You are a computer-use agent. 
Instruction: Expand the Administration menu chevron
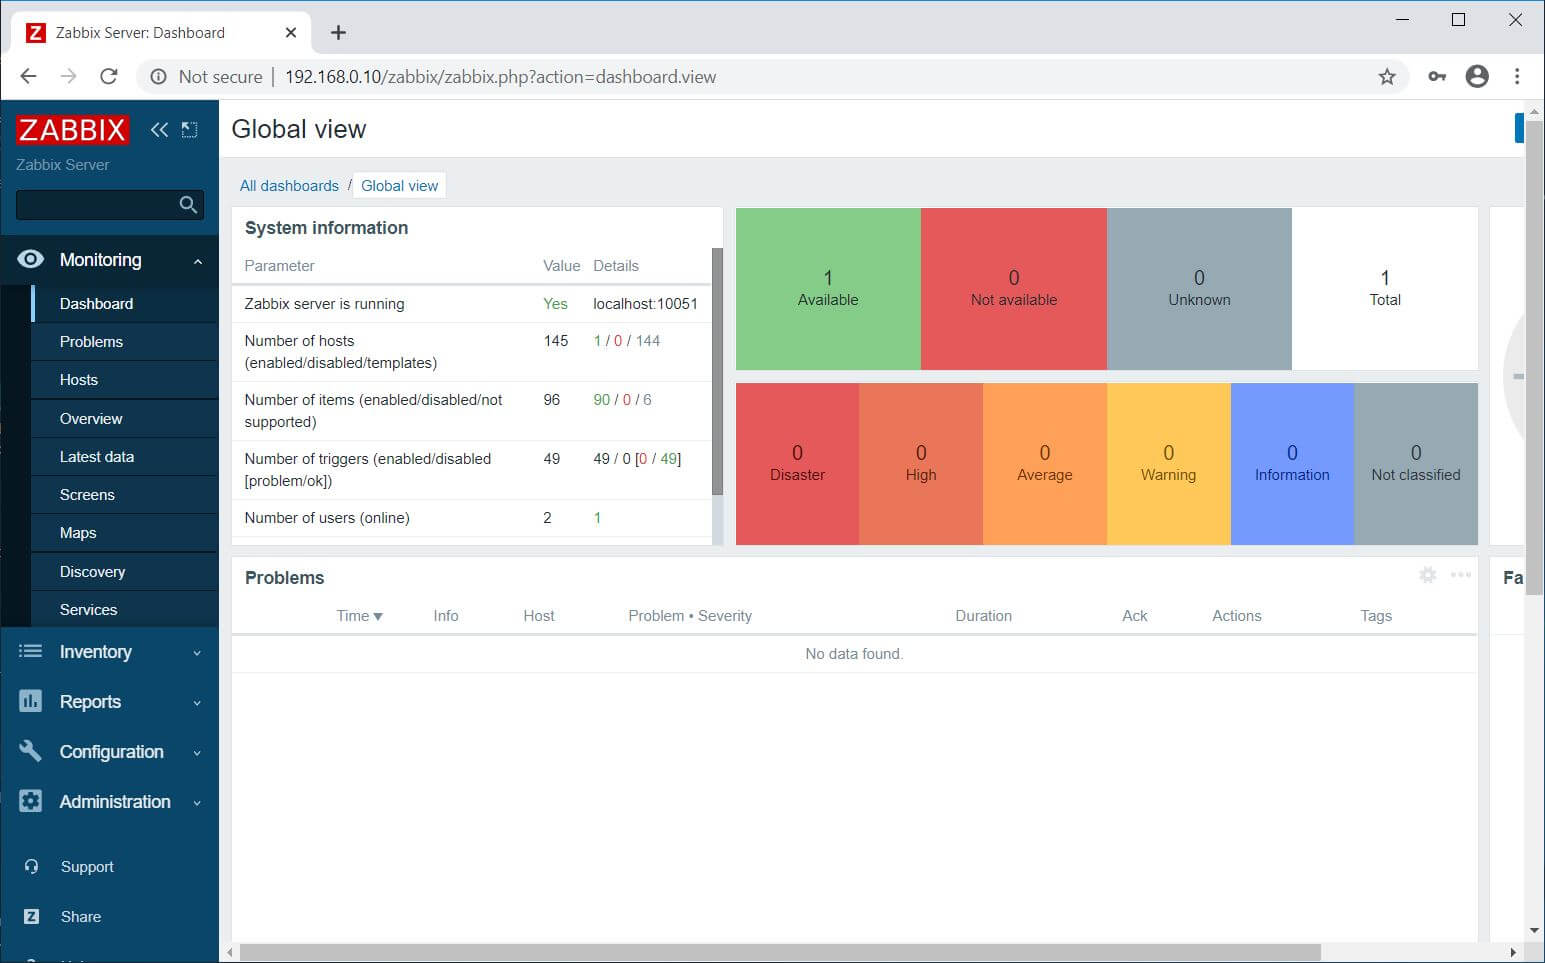(197, 803)
